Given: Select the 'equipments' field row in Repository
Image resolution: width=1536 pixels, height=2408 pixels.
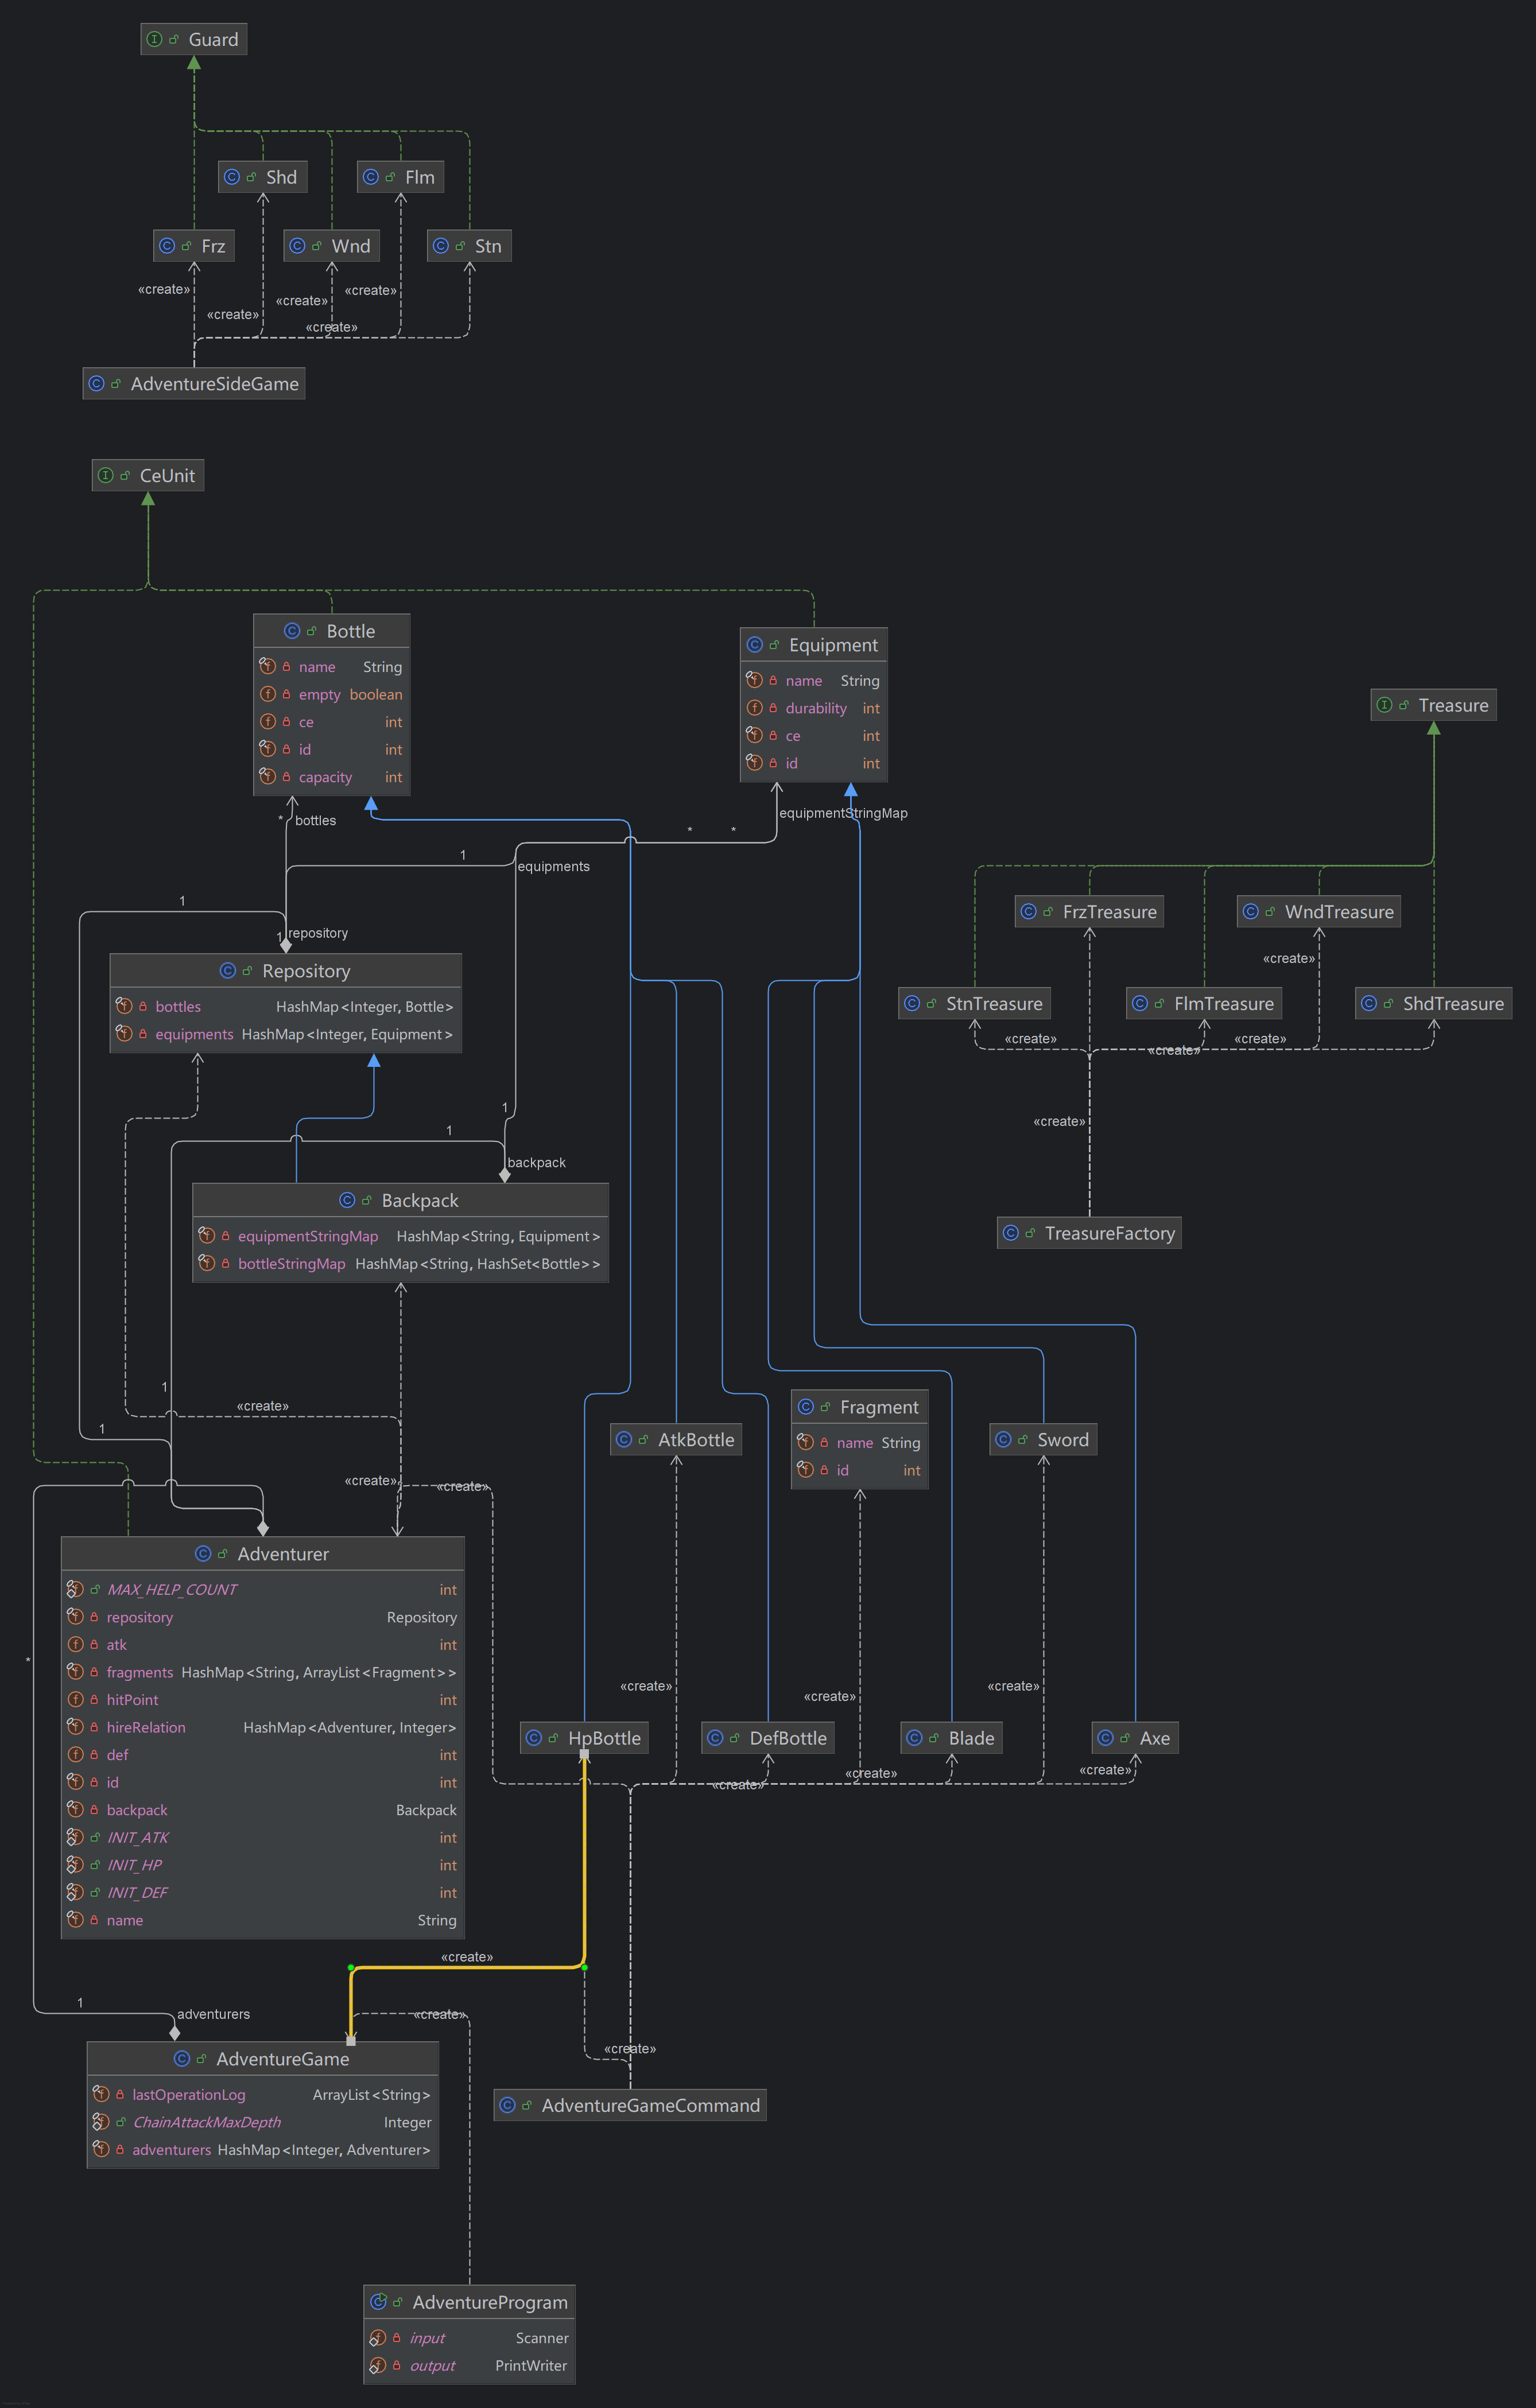Looking at the screenshot, I should pos(285,1034).
